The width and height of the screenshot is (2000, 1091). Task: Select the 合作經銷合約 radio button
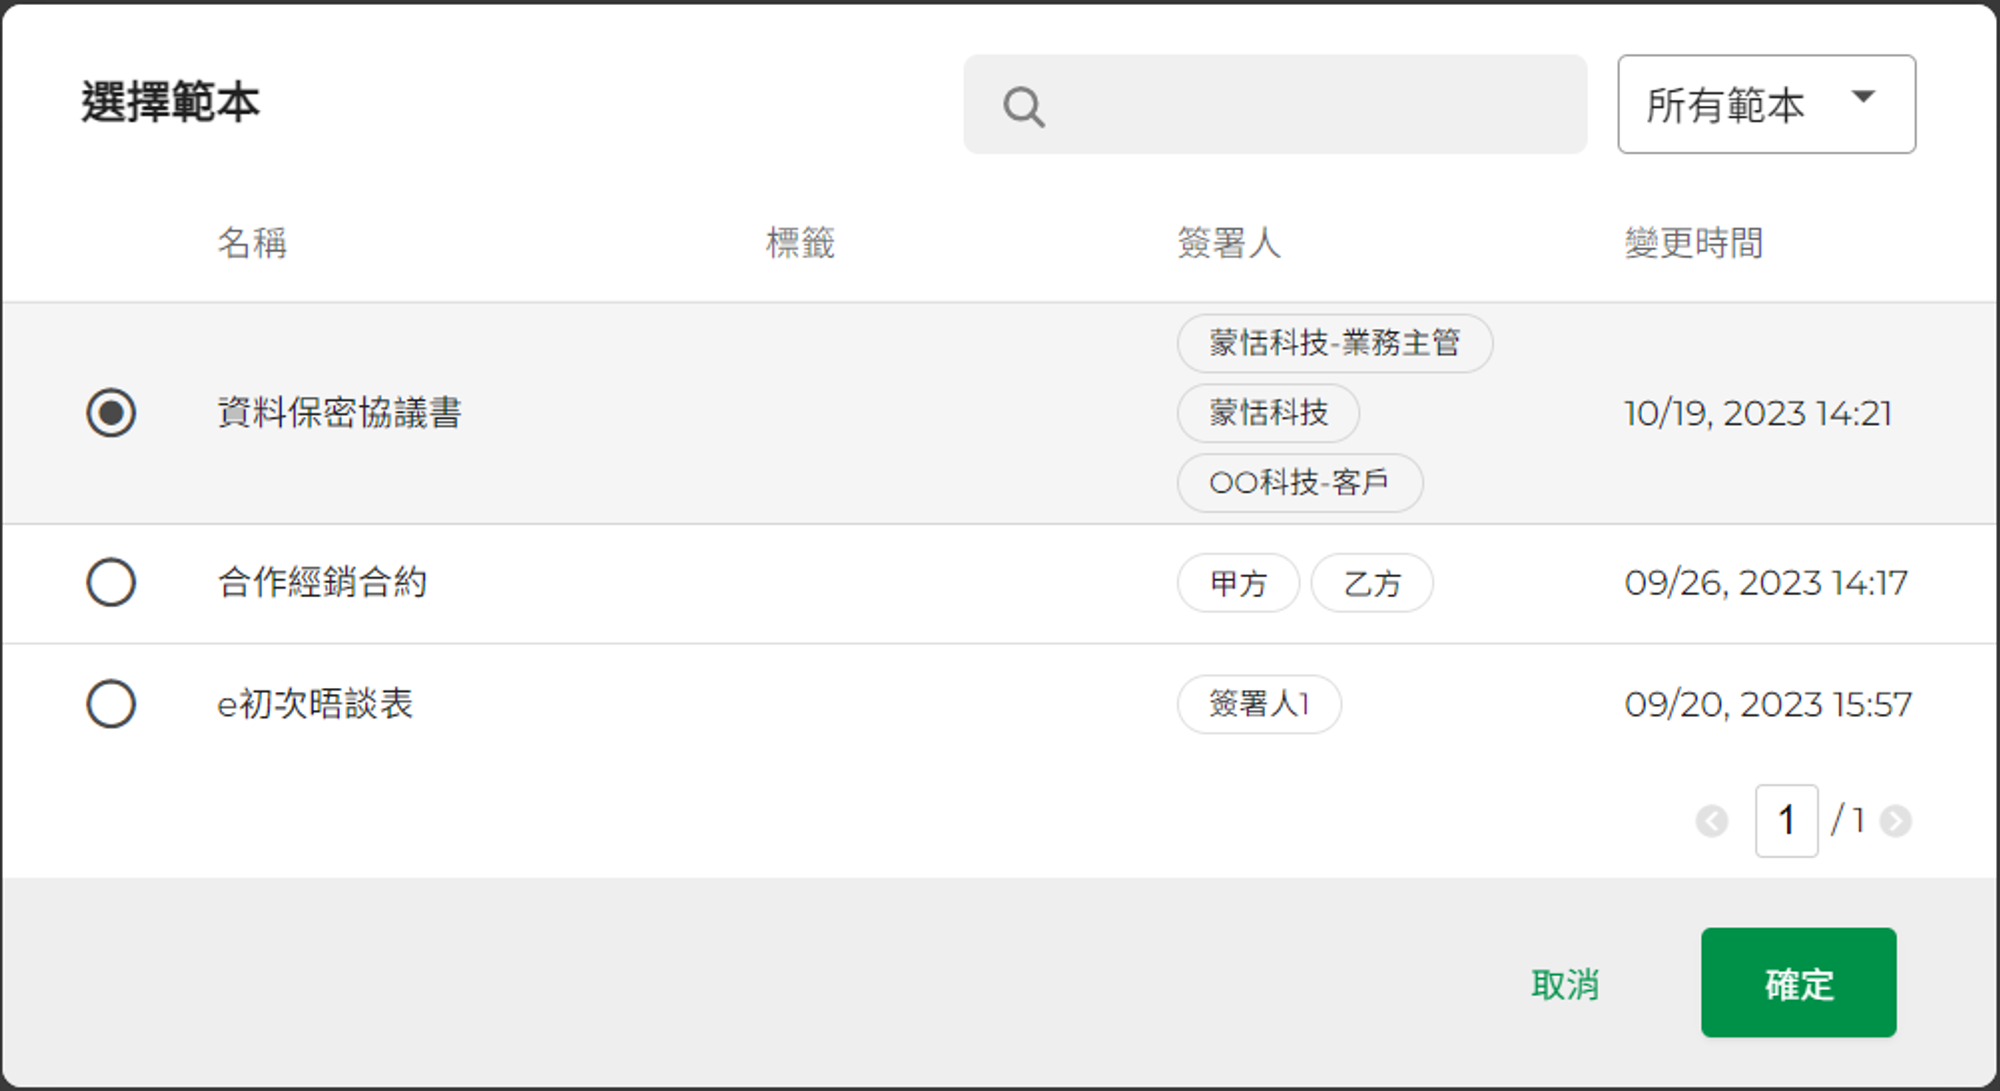point(111,582)
